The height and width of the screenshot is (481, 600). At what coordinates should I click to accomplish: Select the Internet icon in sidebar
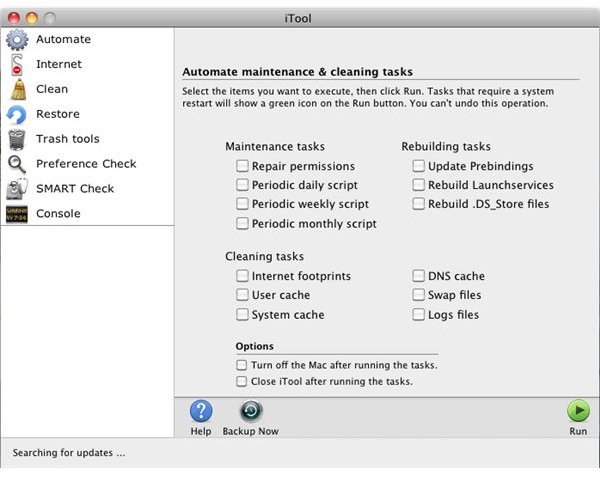coord(17,64)
